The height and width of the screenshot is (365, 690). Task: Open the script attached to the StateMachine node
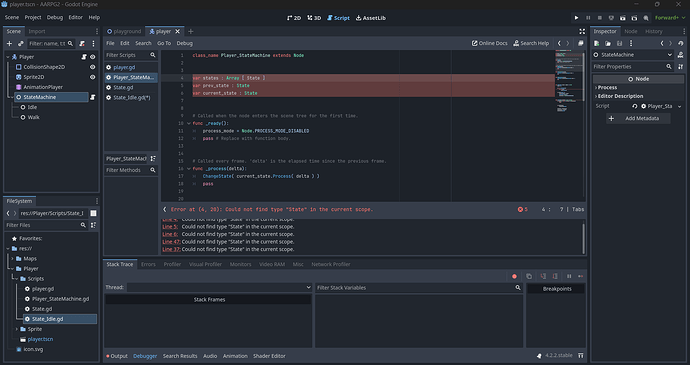(93, 97)
